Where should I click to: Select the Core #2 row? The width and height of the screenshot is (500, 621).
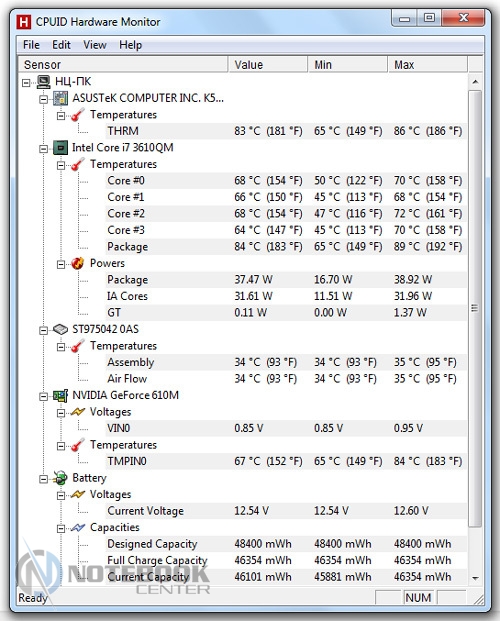pos(285,214)
